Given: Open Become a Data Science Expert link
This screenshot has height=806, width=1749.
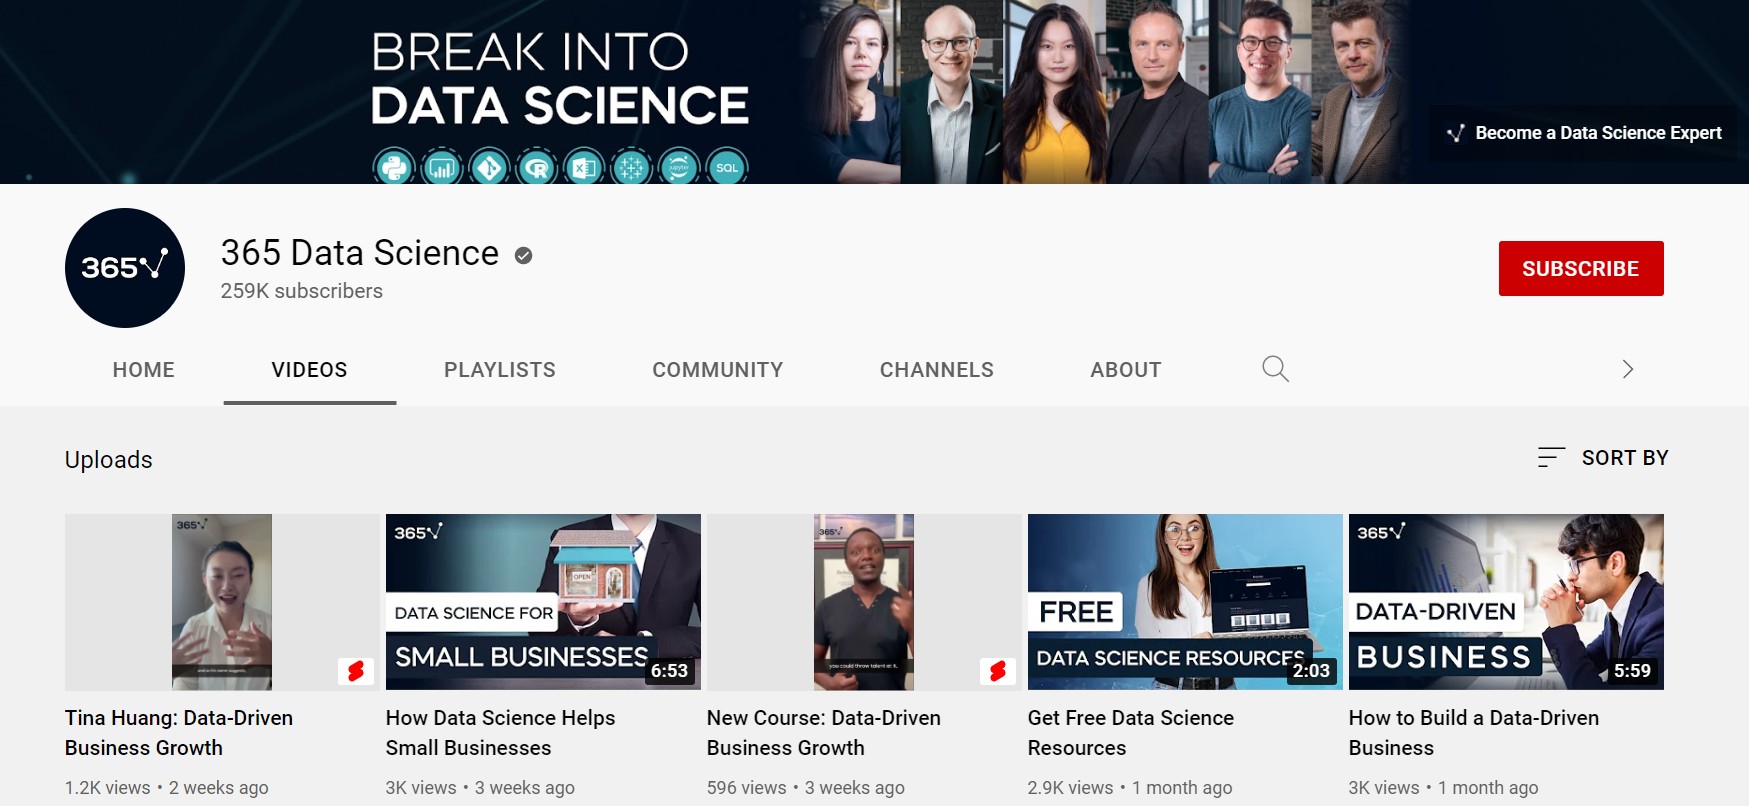Looking at the screenshot, I should [x=1585, y=133].
